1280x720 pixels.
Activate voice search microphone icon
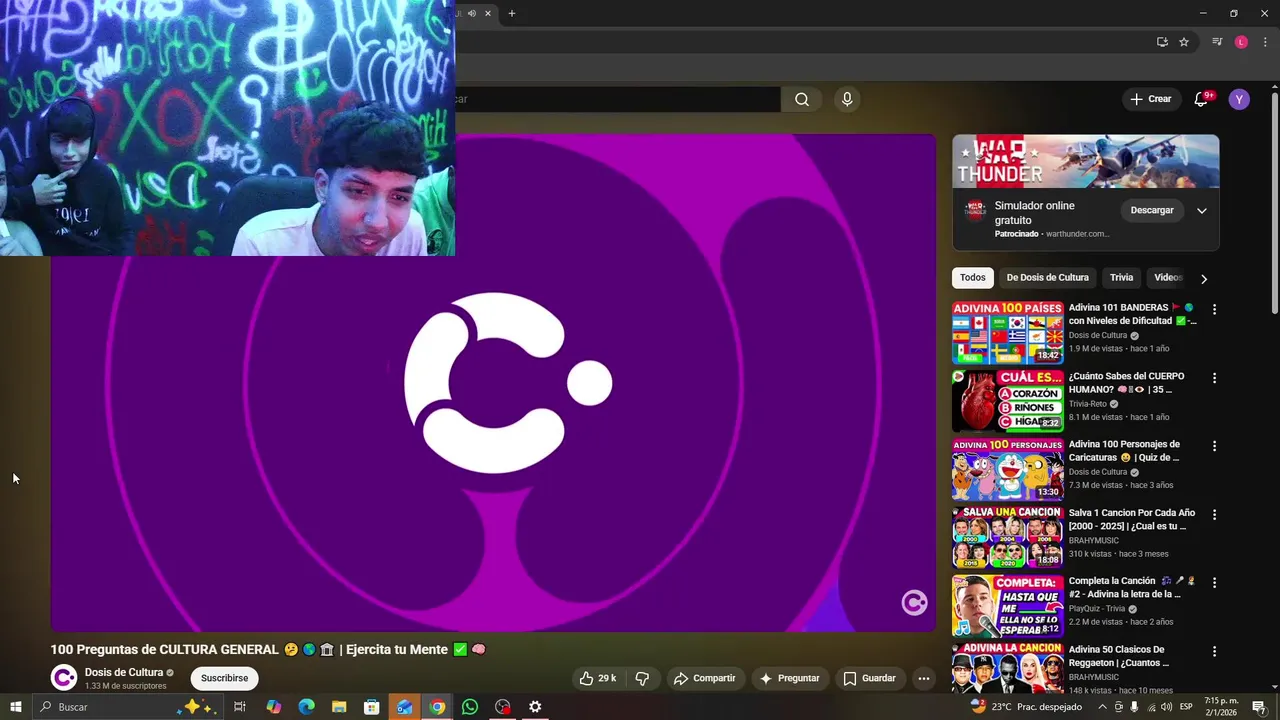point(847,99)
